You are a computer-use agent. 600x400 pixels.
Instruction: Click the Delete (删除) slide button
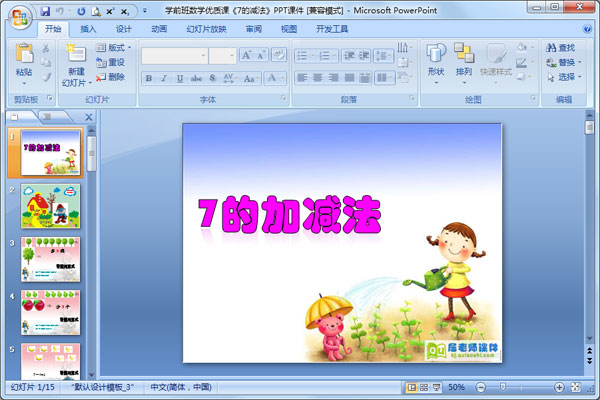111,77
